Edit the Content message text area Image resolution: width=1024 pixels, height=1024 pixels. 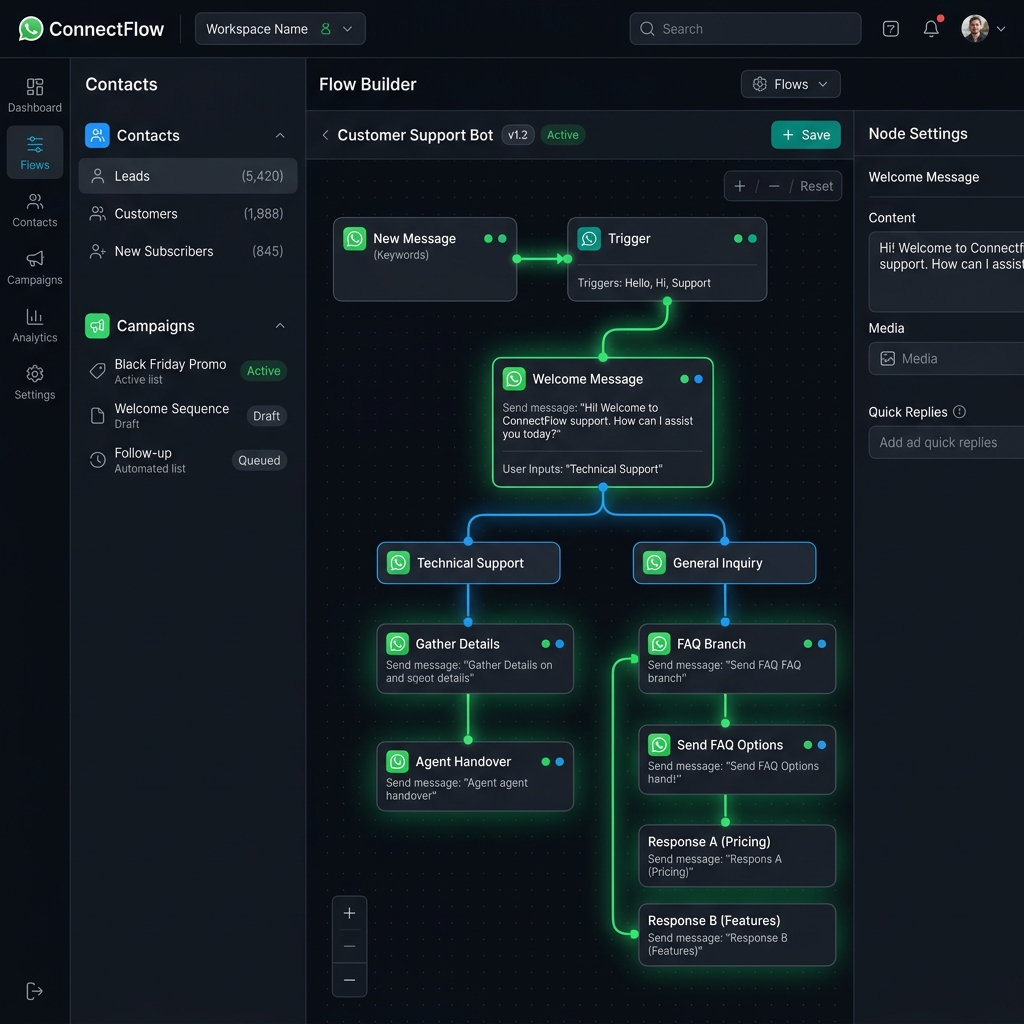click(946, 272)
